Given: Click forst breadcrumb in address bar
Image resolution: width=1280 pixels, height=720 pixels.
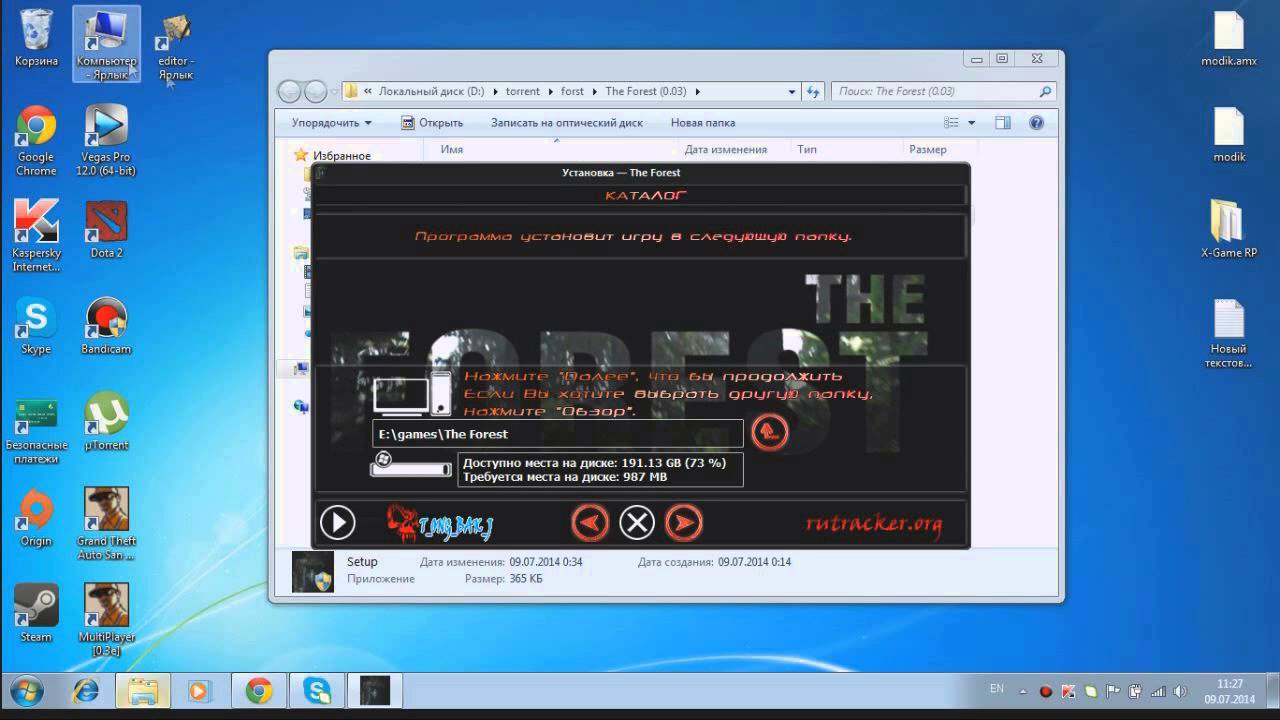Looking at the screenshot, I should coord(572,91).
